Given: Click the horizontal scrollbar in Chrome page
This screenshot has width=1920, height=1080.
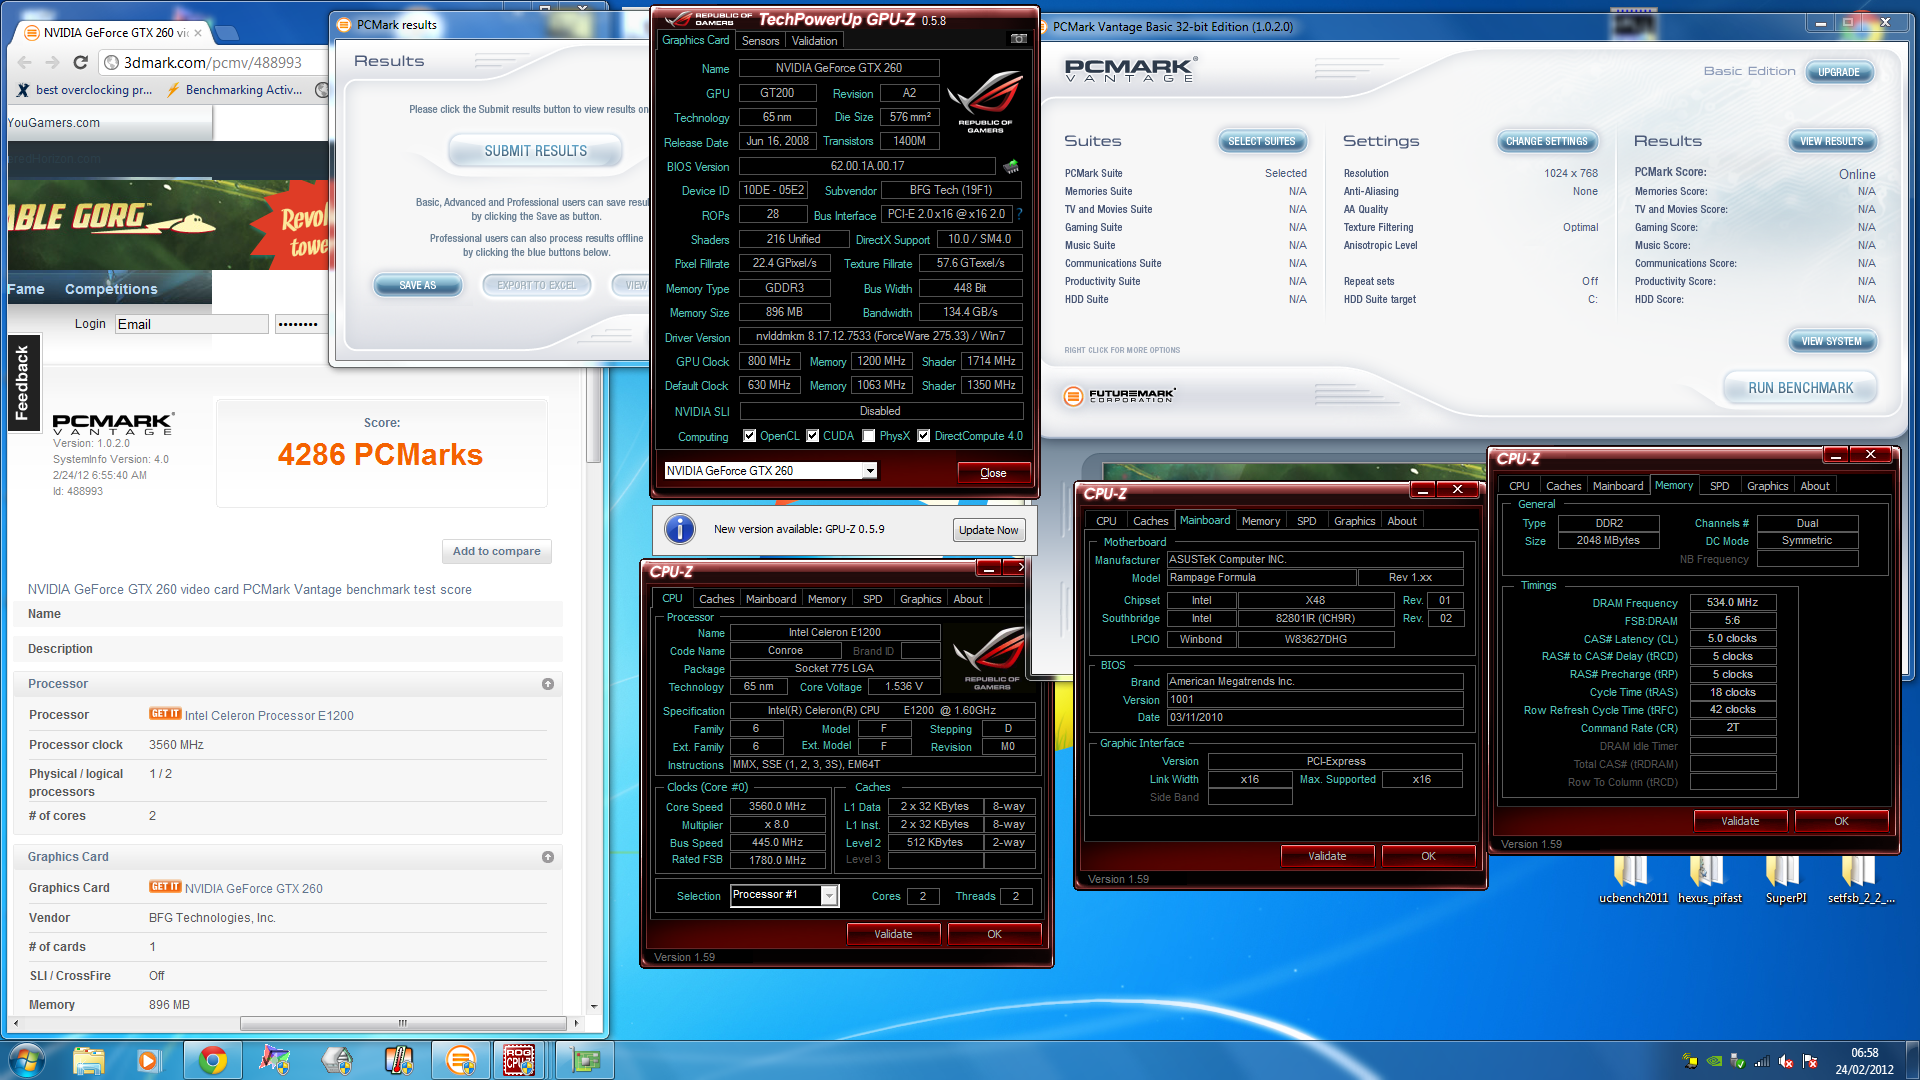Looking at the screenshot, I should [x=403, y=1023].
